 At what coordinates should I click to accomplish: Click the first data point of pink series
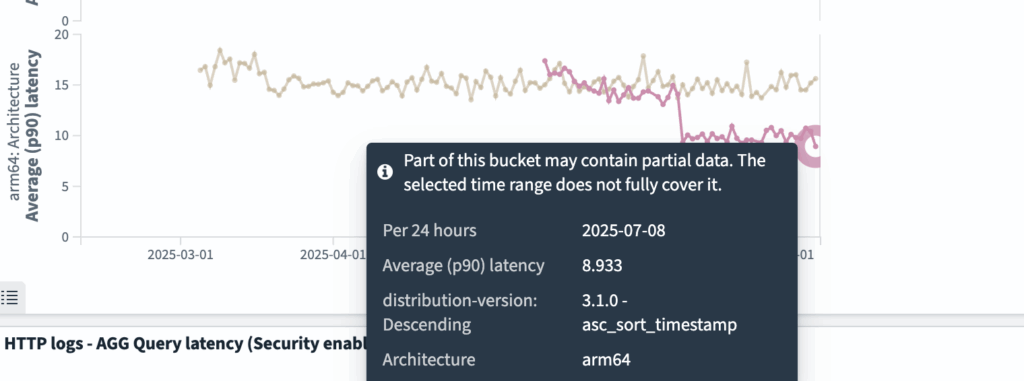point(545,61)
